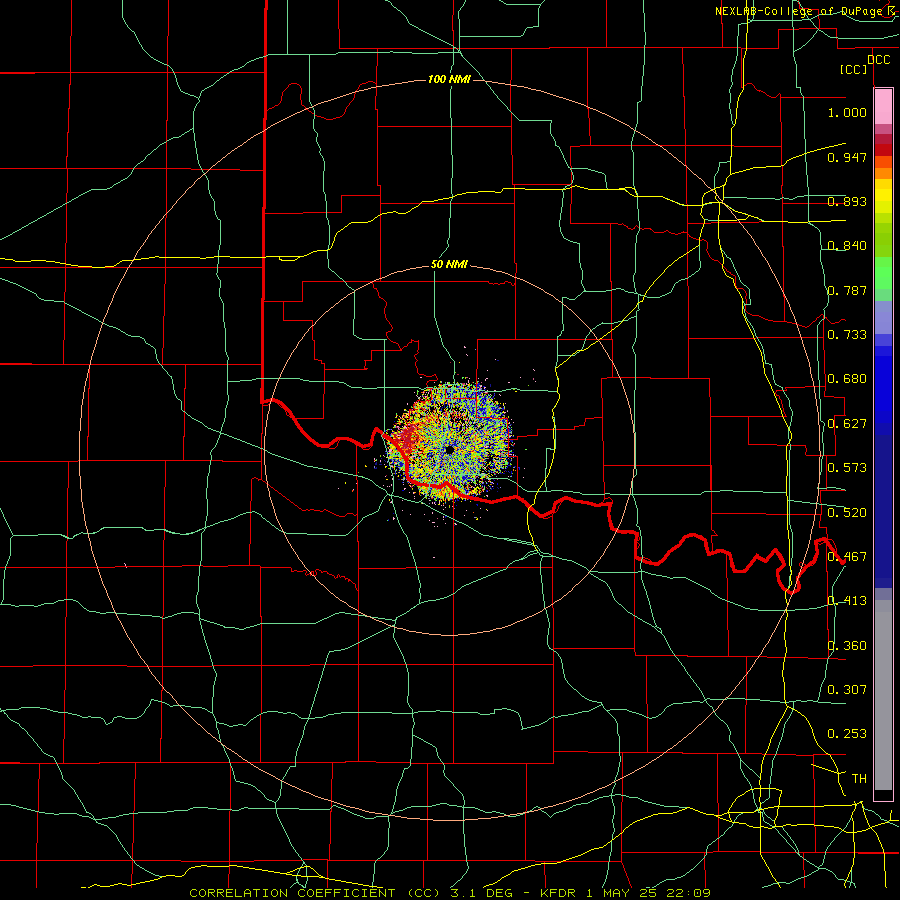This screenshot has width=900, height=900.
Task: Select the 0.253 color scale value
Action: (x=847, y=734)
